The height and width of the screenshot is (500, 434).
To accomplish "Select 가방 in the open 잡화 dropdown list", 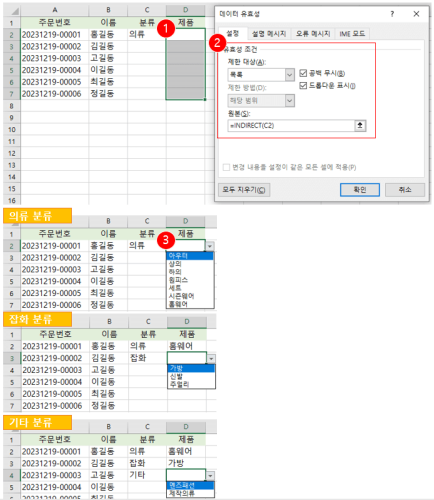I will [191, 368].
